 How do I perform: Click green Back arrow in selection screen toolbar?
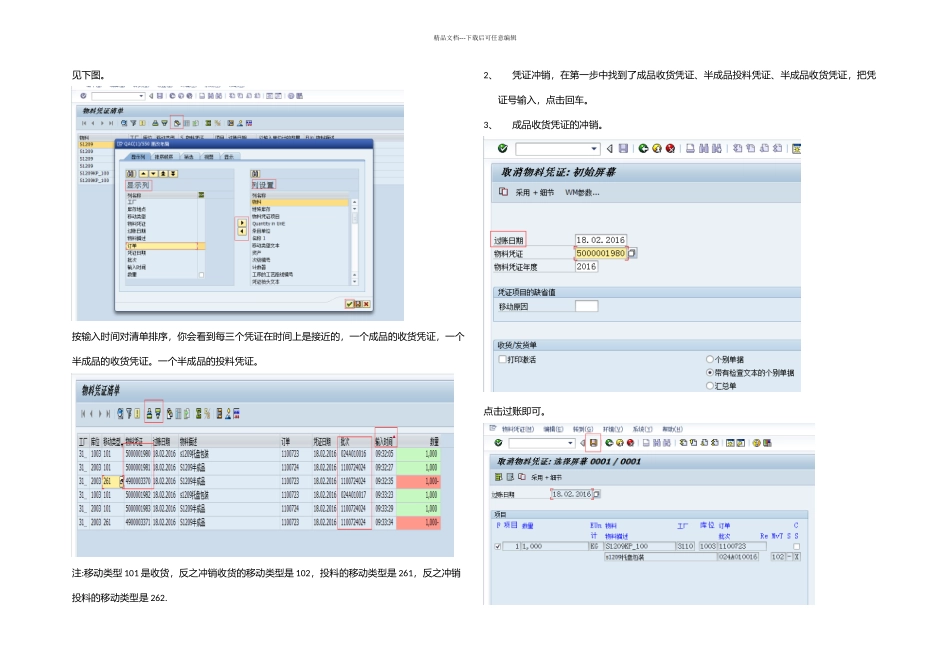[609, 443]
